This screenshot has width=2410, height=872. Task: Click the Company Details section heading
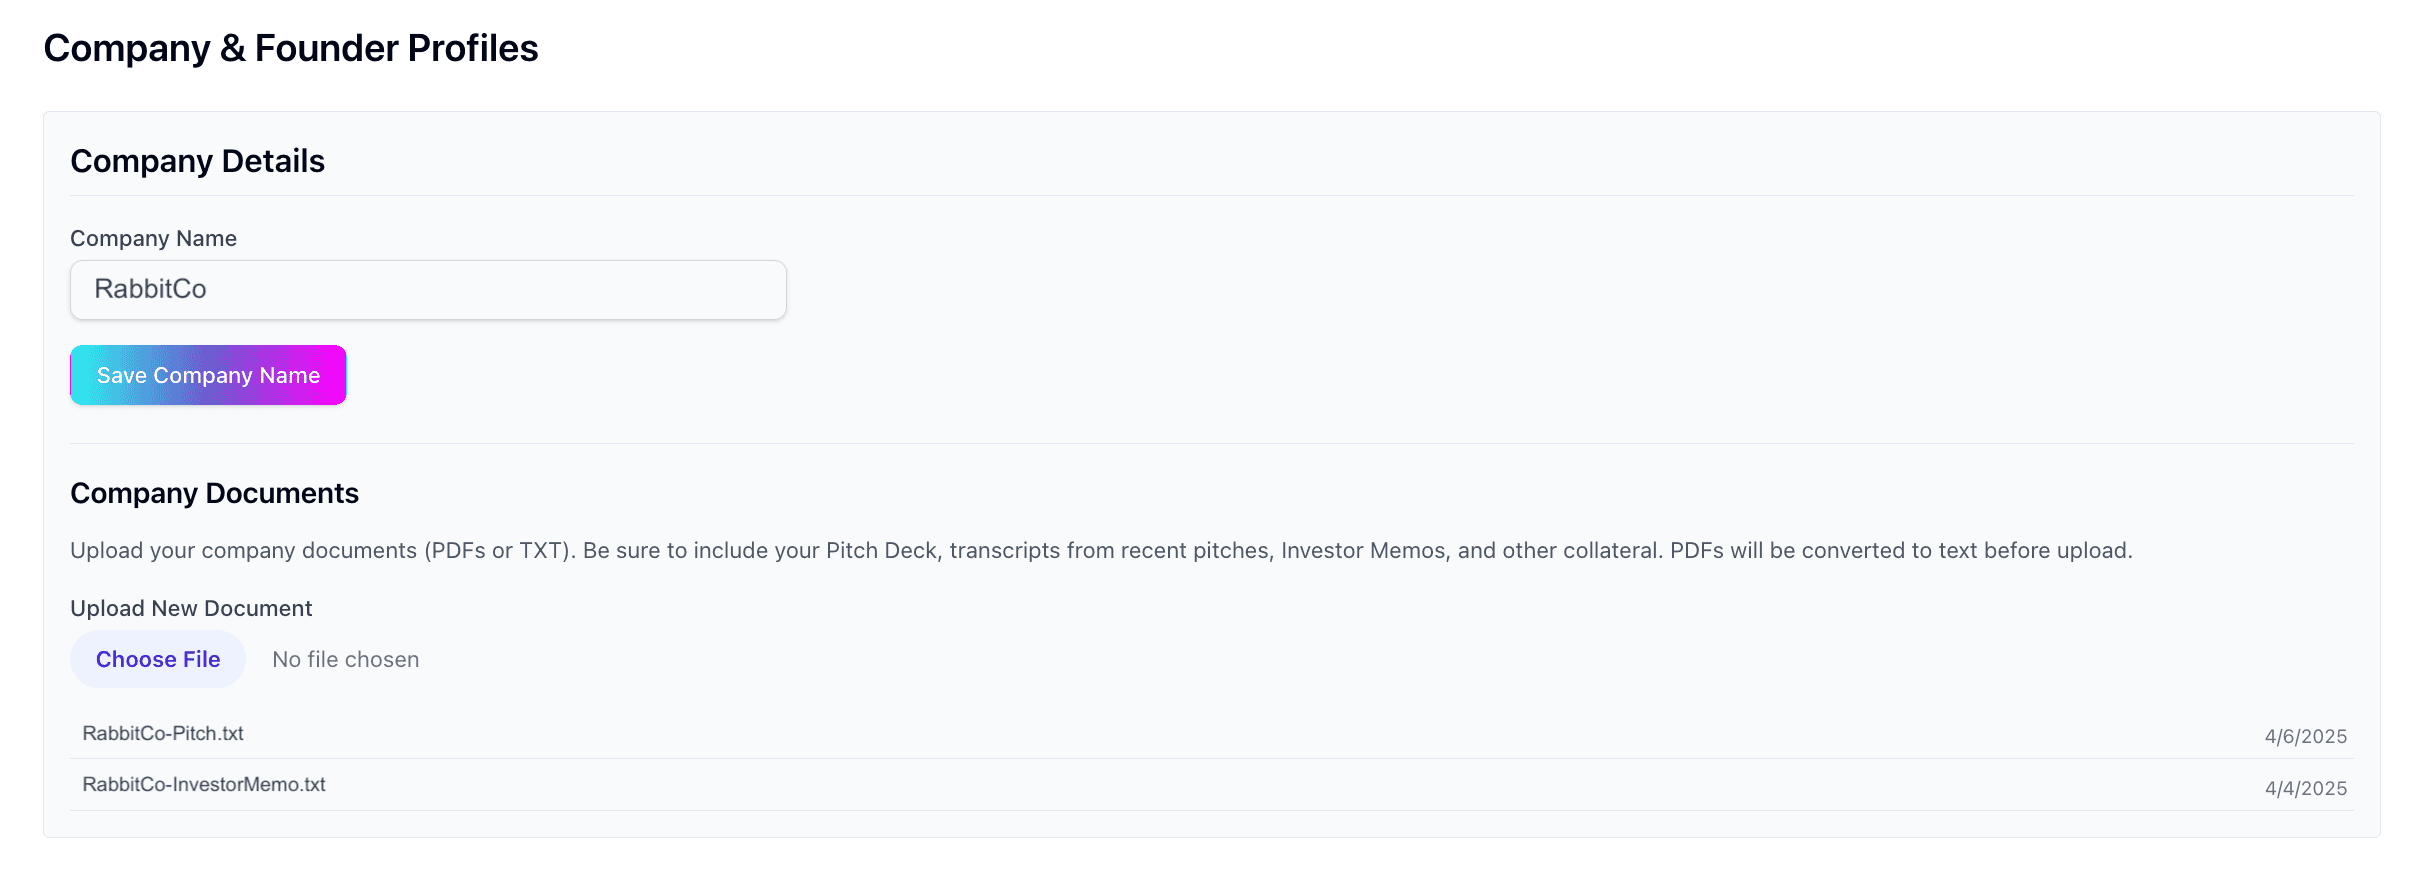pos(197,160)
